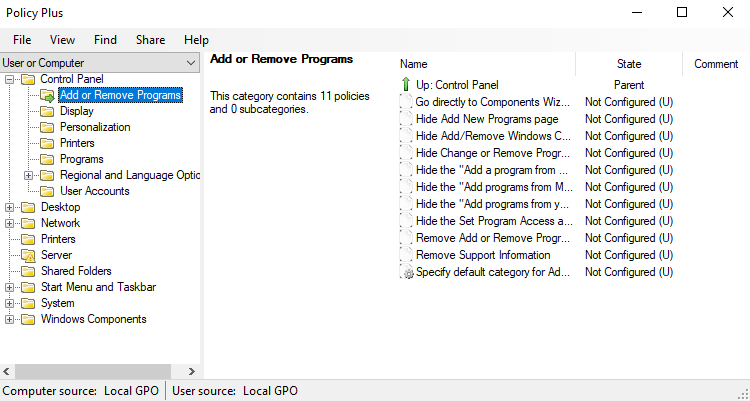Click the Programs folder icon

(x=47, y=159)
